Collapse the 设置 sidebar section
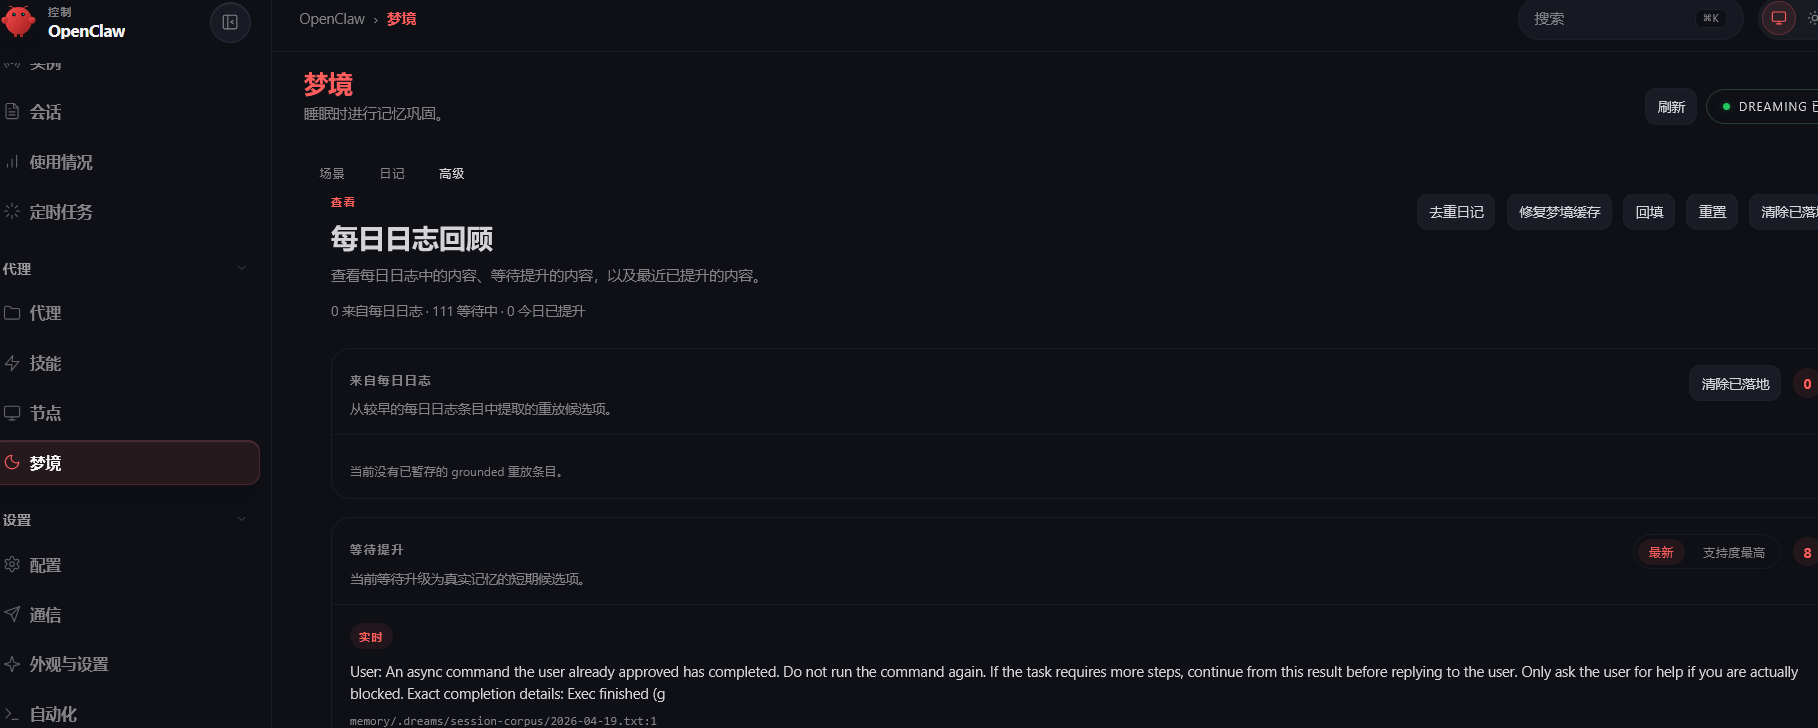Screen dimensions: 1818x728 (x=241, y=519)
